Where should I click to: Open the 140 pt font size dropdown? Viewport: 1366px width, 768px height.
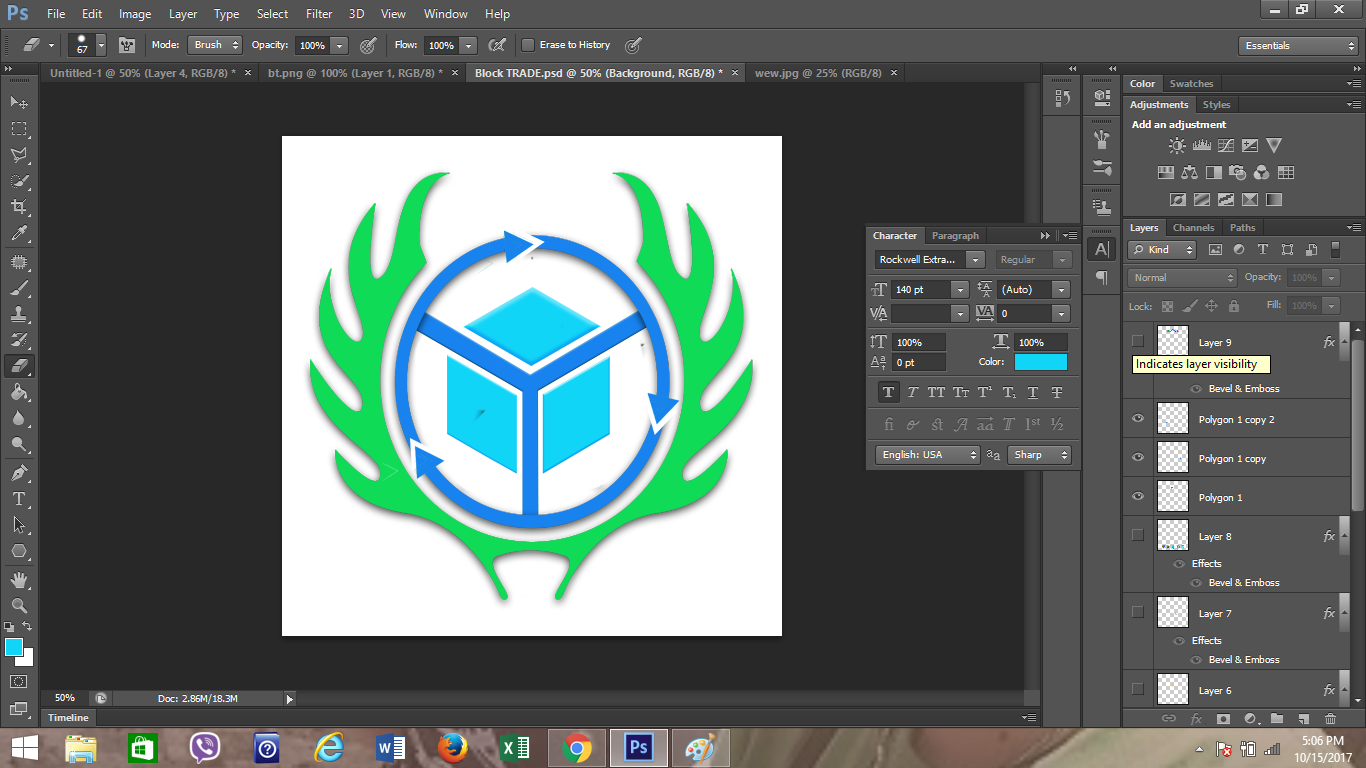[x=960, y=289]
